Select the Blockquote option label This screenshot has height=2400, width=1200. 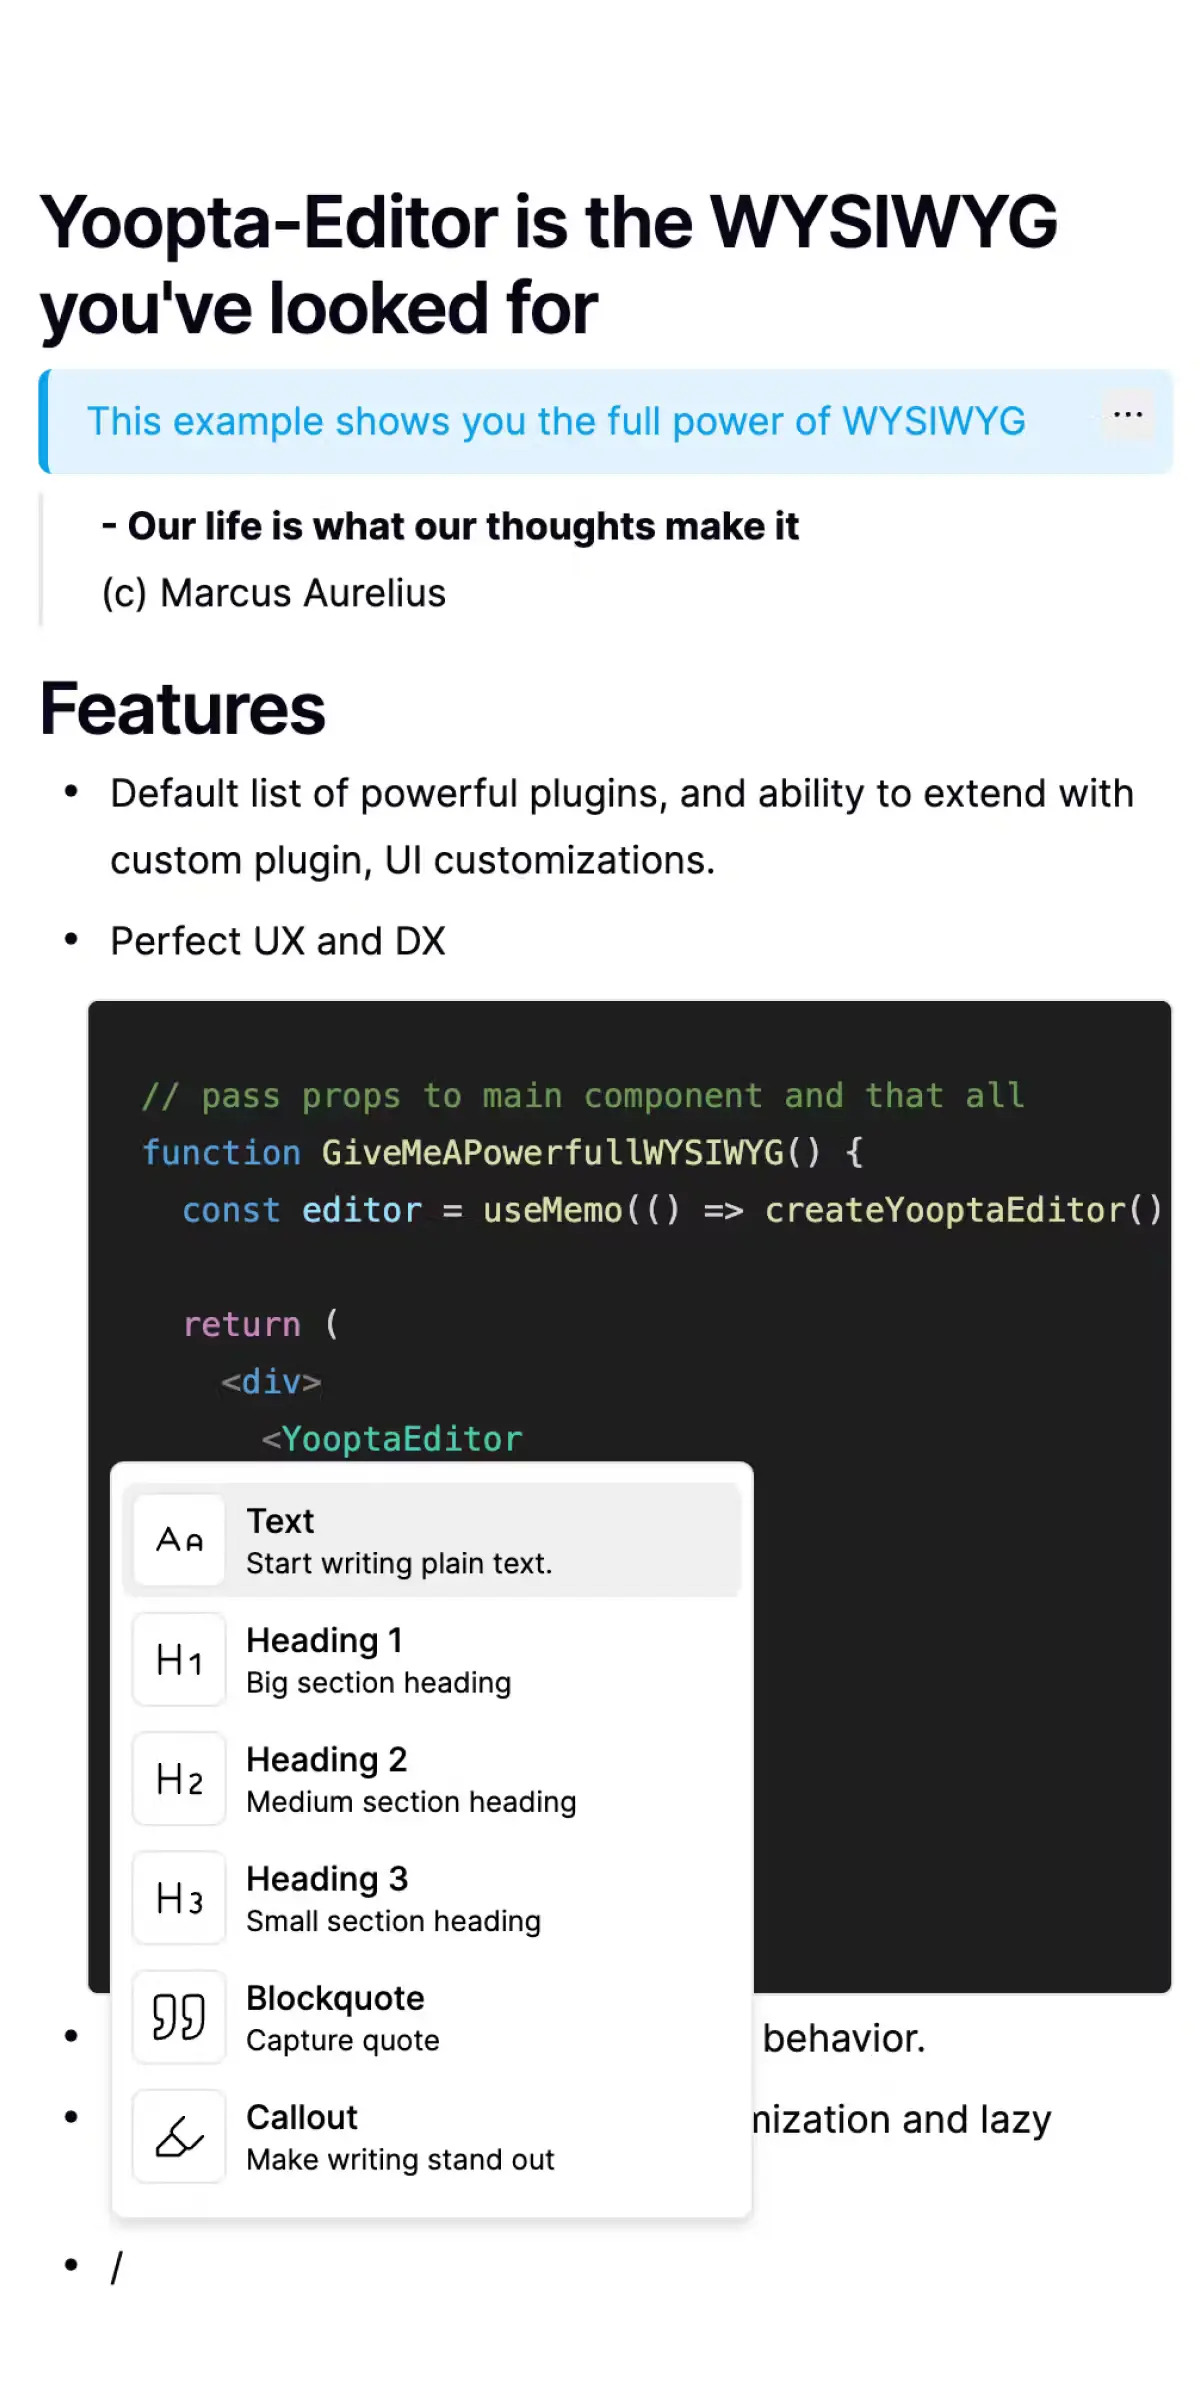coord(335,1999)
